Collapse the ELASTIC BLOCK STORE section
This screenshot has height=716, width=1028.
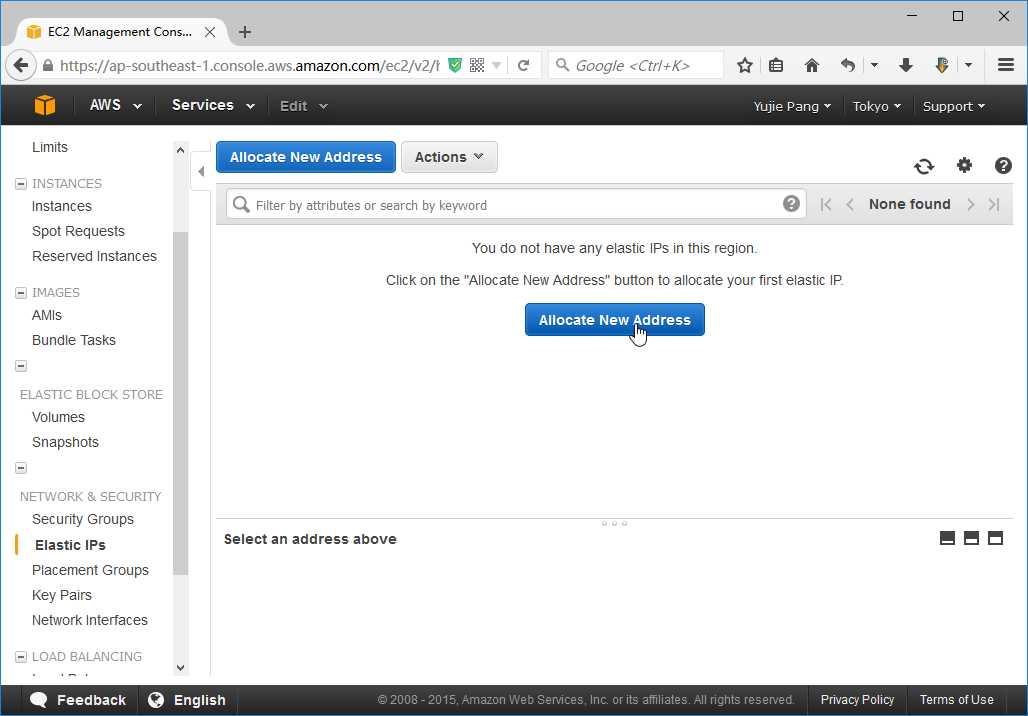tap(21, 366)
